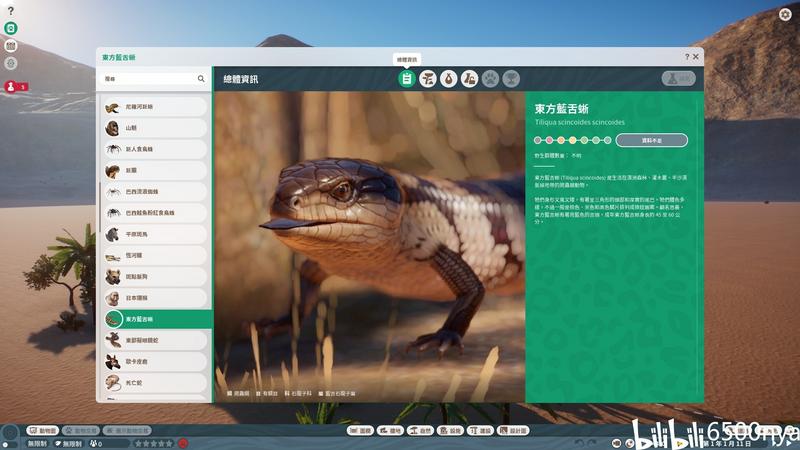Open the settings gear icon top right
The width and height of the screenshot is (800, 450).
(x=785, y=14)
